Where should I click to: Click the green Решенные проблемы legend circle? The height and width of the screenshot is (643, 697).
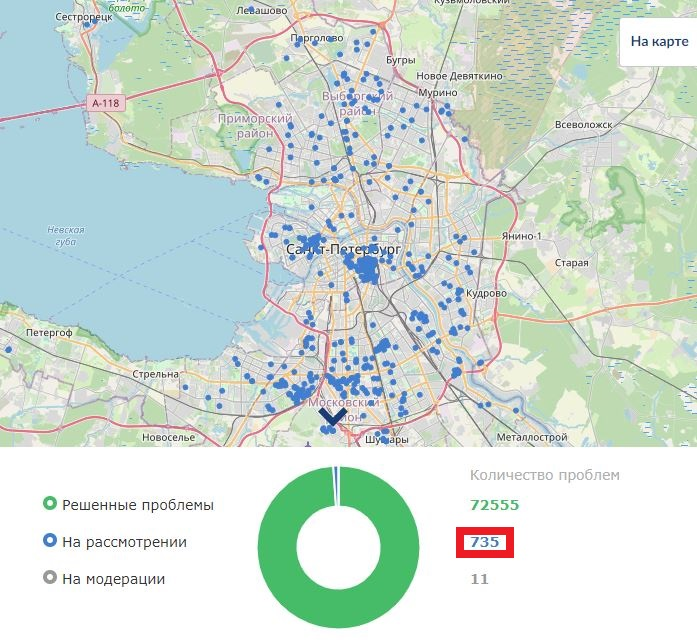pos(50,503)
